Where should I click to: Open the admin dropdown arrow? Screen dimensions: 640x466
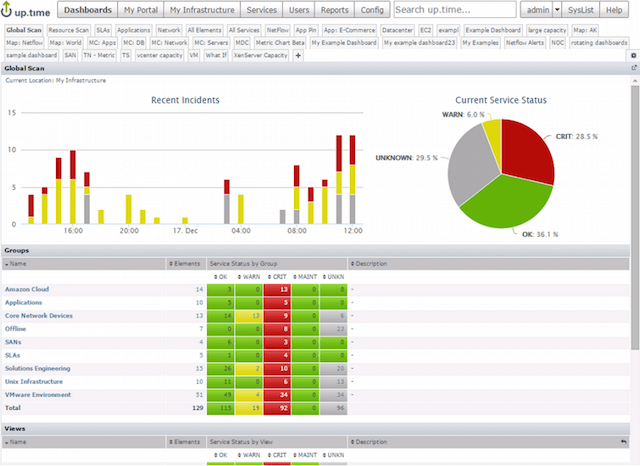click(557, 10)
